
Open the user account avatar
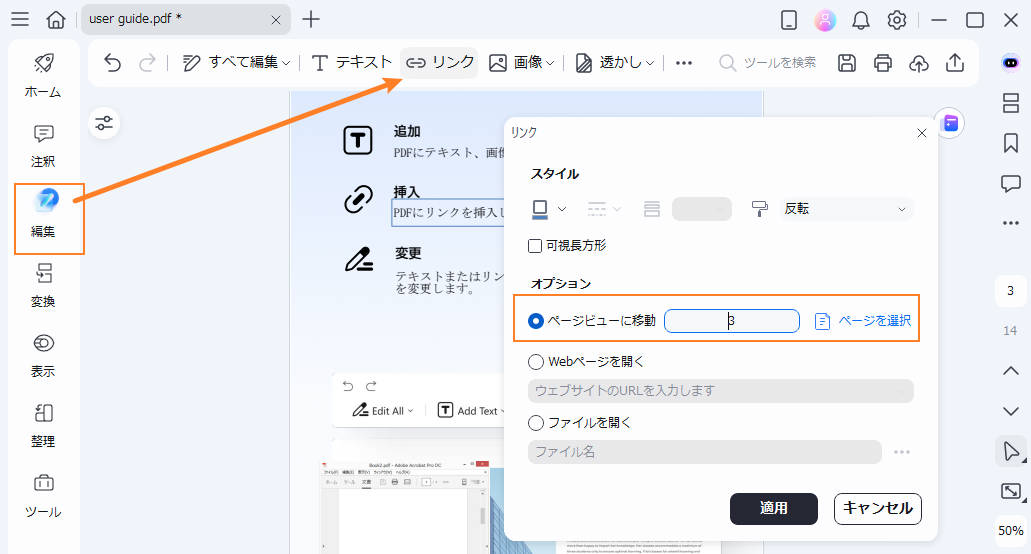825,20
